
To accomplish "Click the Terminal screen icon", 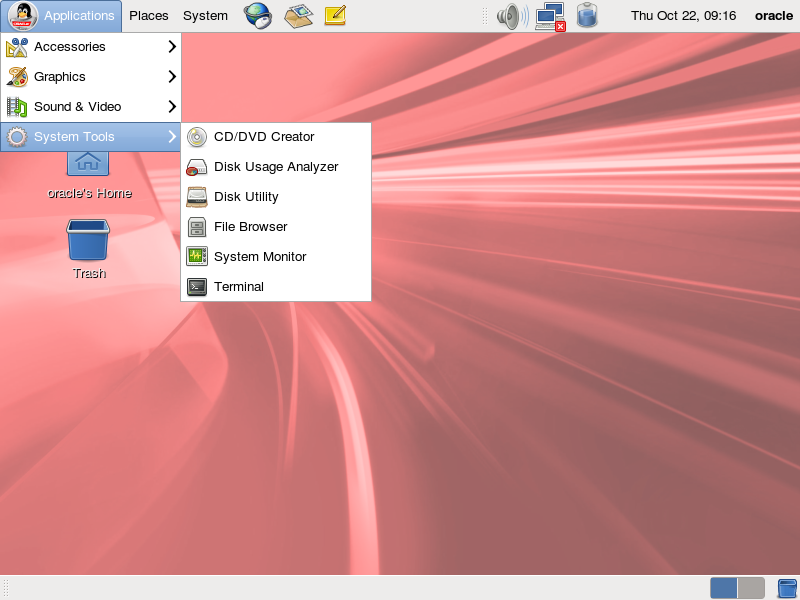I will (196, 287).
